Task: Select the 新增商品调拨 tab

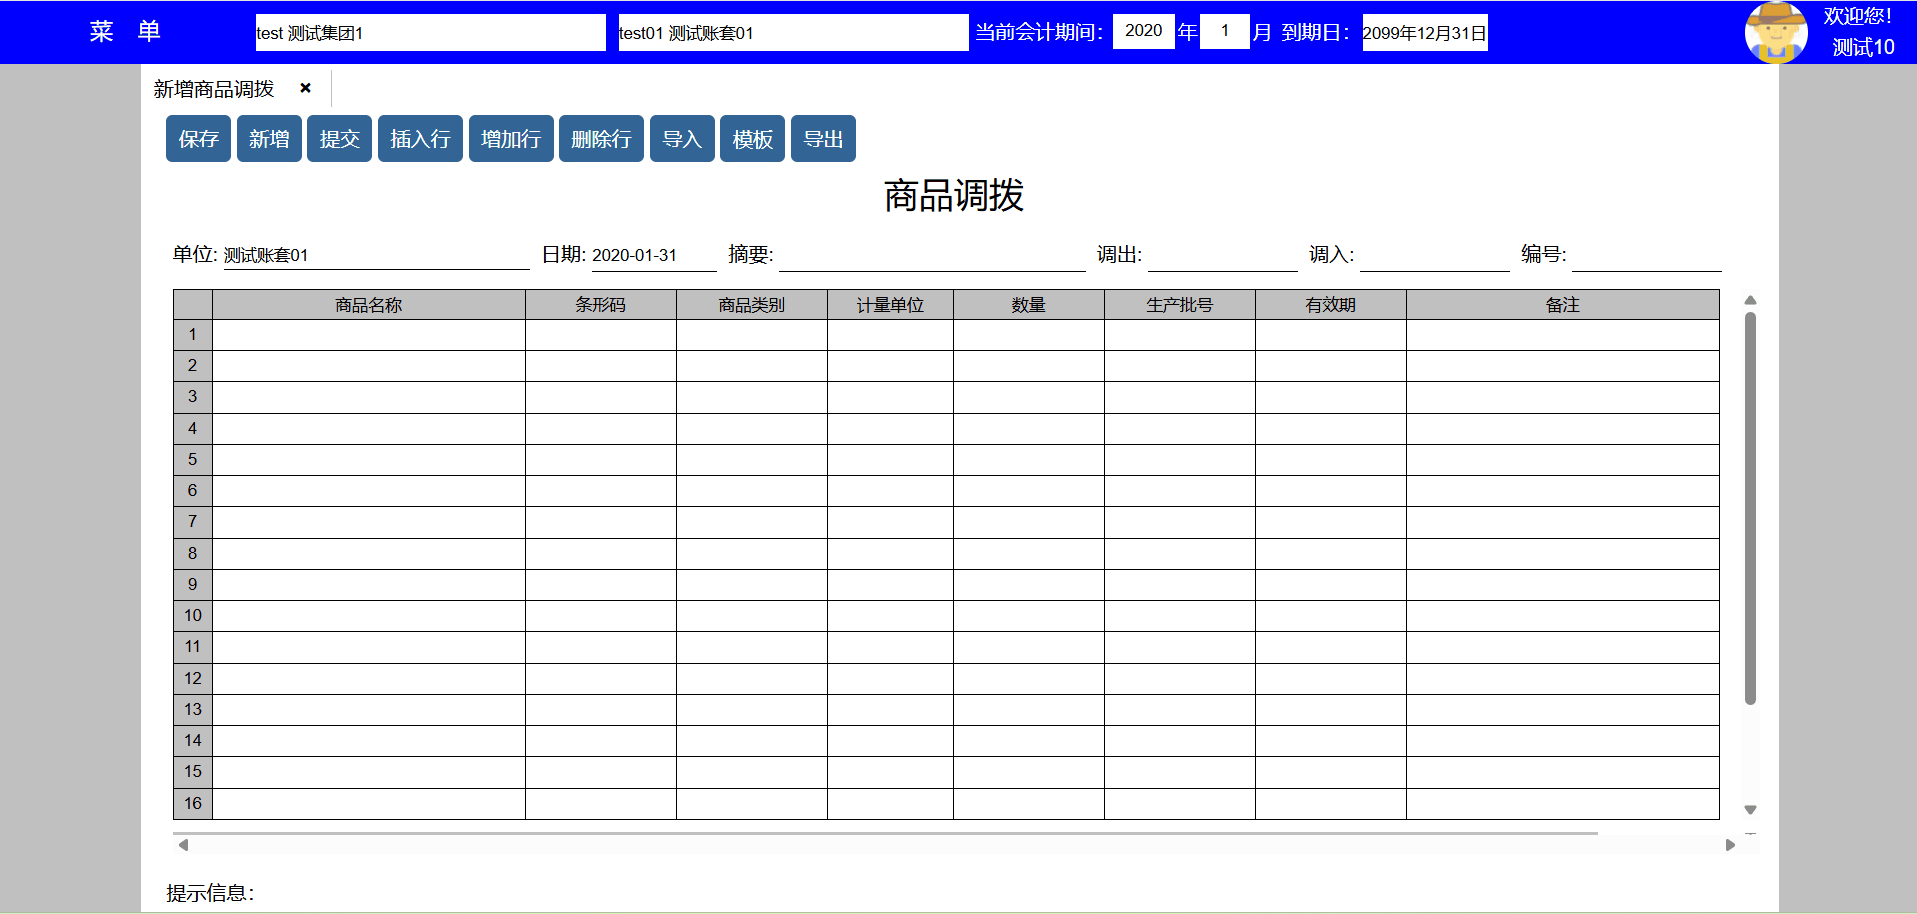Action: [214, 89]
